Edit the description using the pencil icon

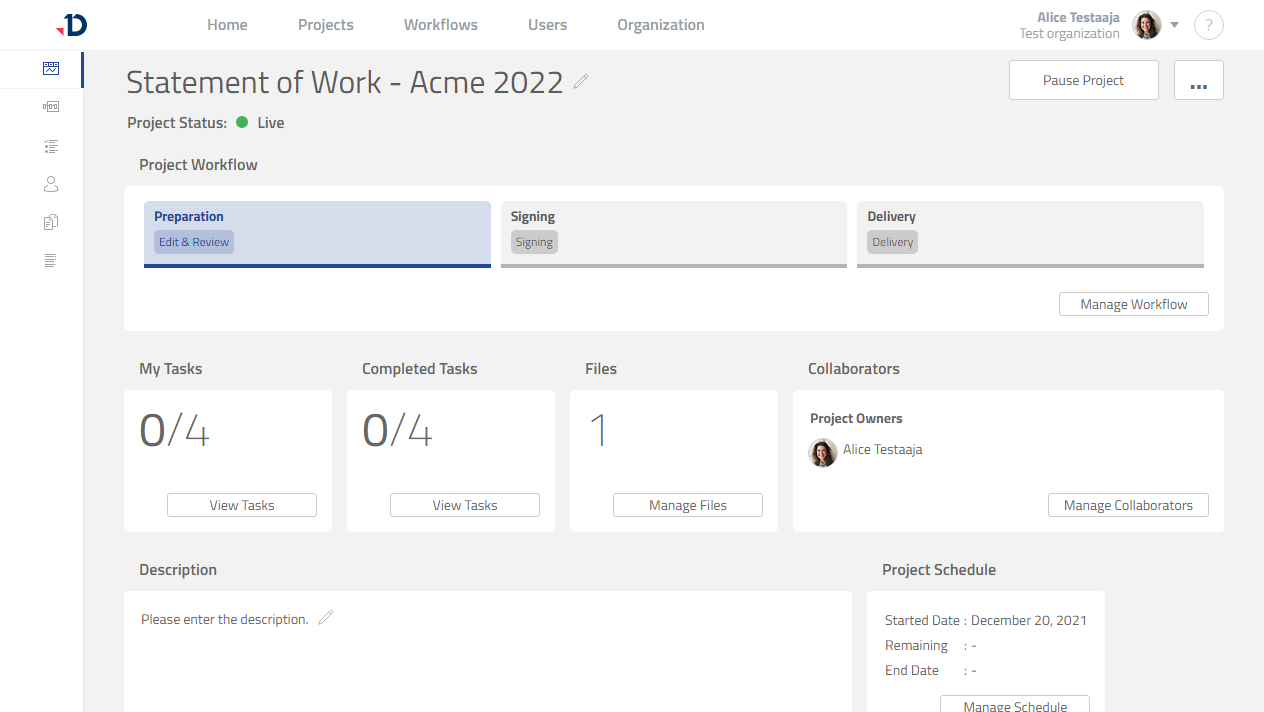pos(325,618)
